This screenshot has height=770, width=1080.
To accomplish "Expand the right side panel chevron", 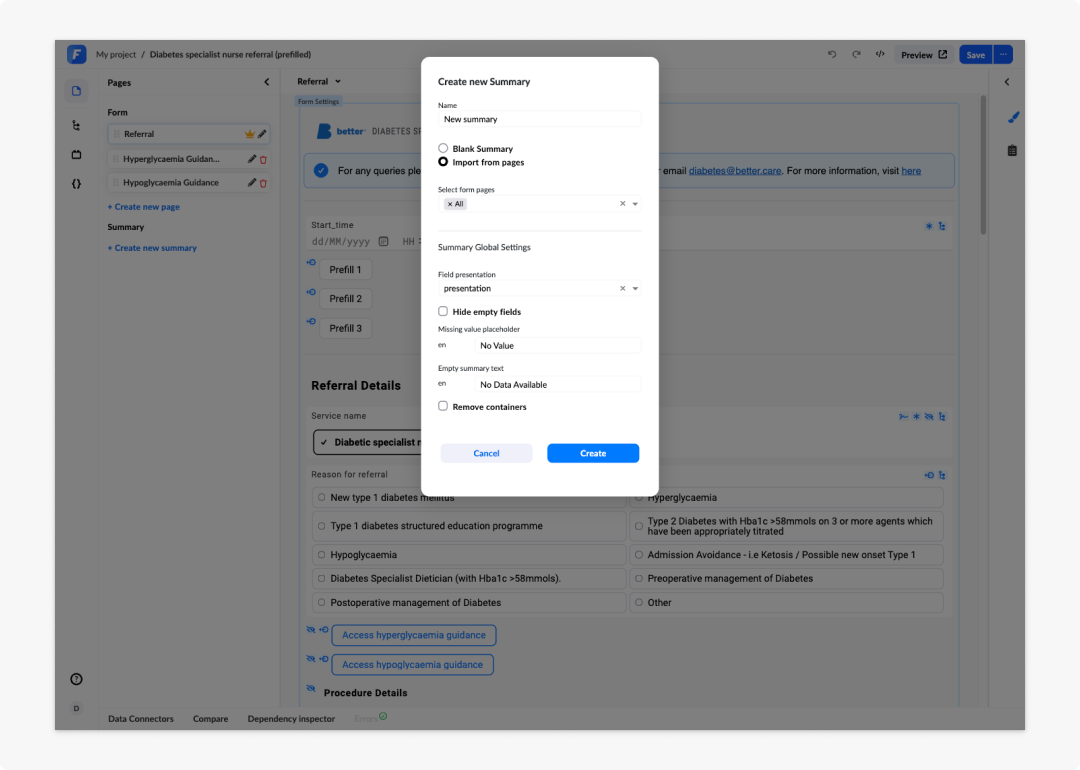I will click(x=1007, y=82).
